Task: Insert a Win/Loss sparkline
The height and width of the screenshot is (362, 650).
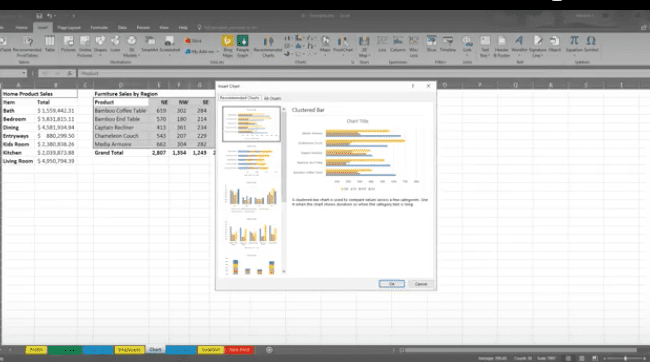Action: click(x=413, y=46)
